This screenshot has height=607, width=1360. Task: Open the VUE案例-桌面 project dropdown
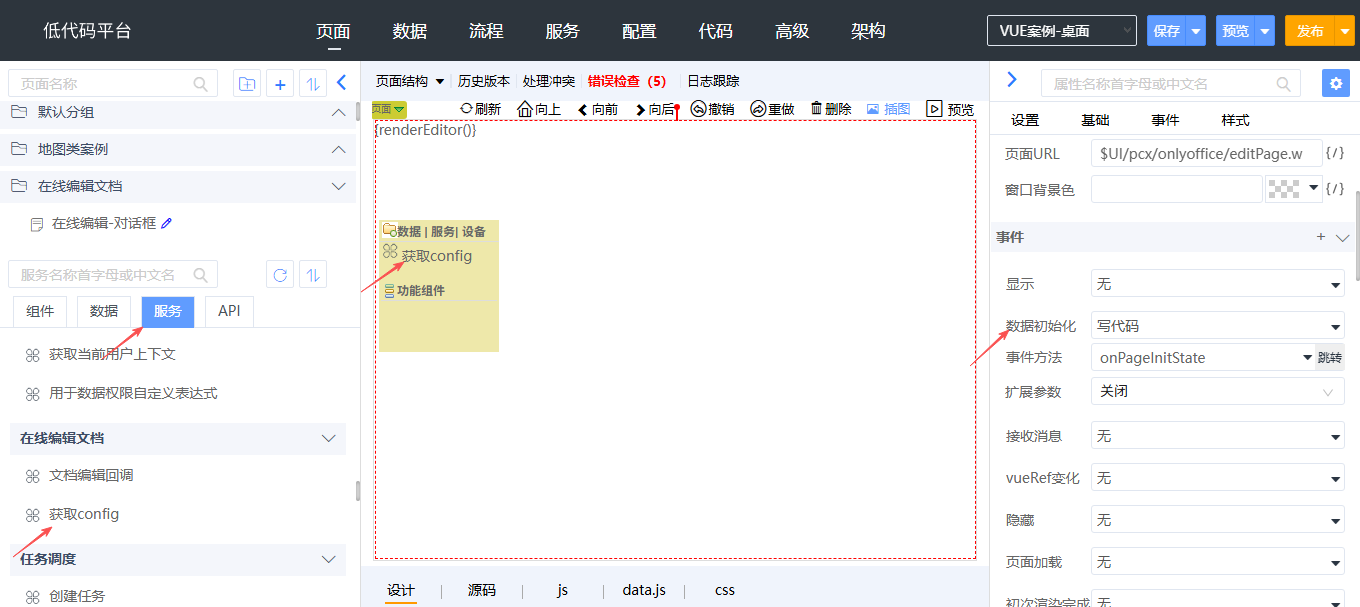(1061, 31)
